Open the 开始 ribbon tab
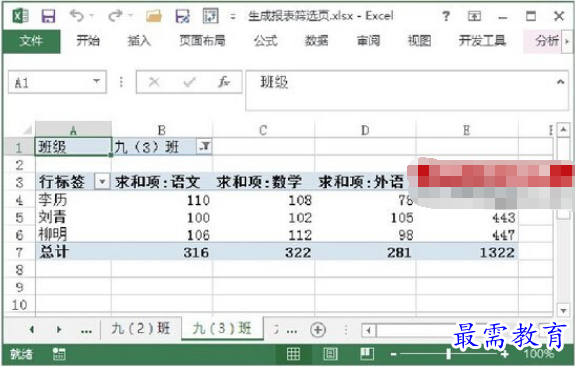575x367 pixels. click(88, 41)
